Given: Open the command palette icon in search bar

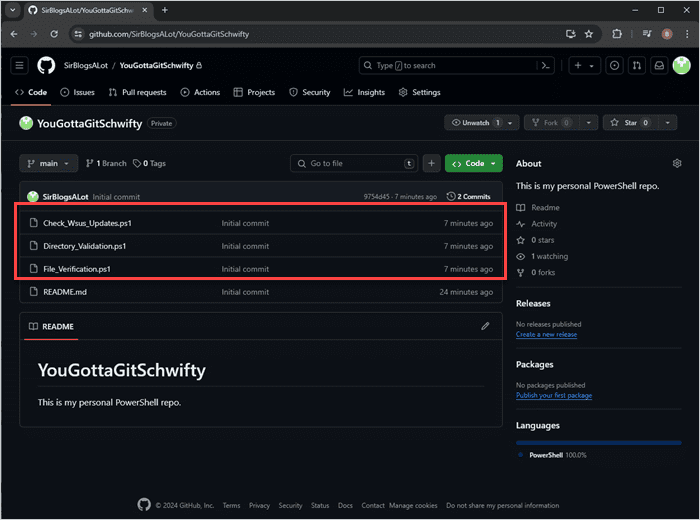Looking at the screenshot, I should [x=545, y=66].
